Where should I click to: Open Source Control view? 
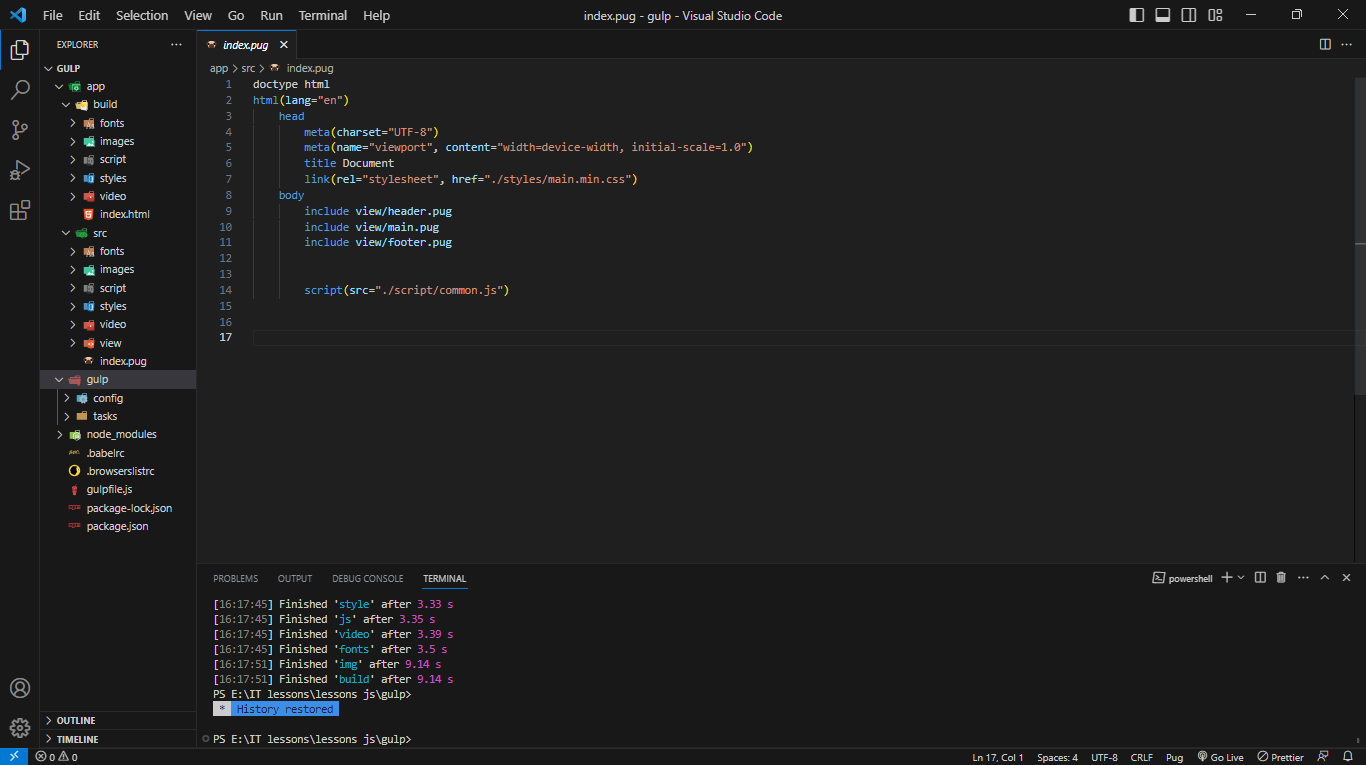point(20,130)
